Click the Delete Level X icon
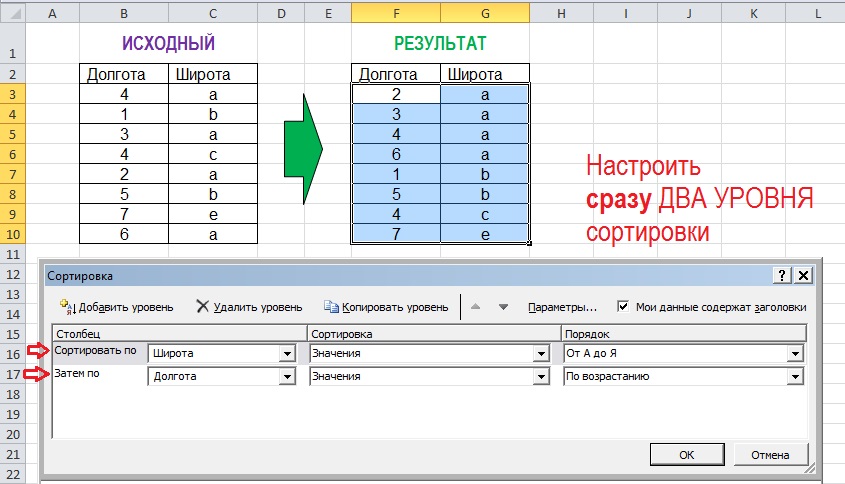 coord(203,307)
